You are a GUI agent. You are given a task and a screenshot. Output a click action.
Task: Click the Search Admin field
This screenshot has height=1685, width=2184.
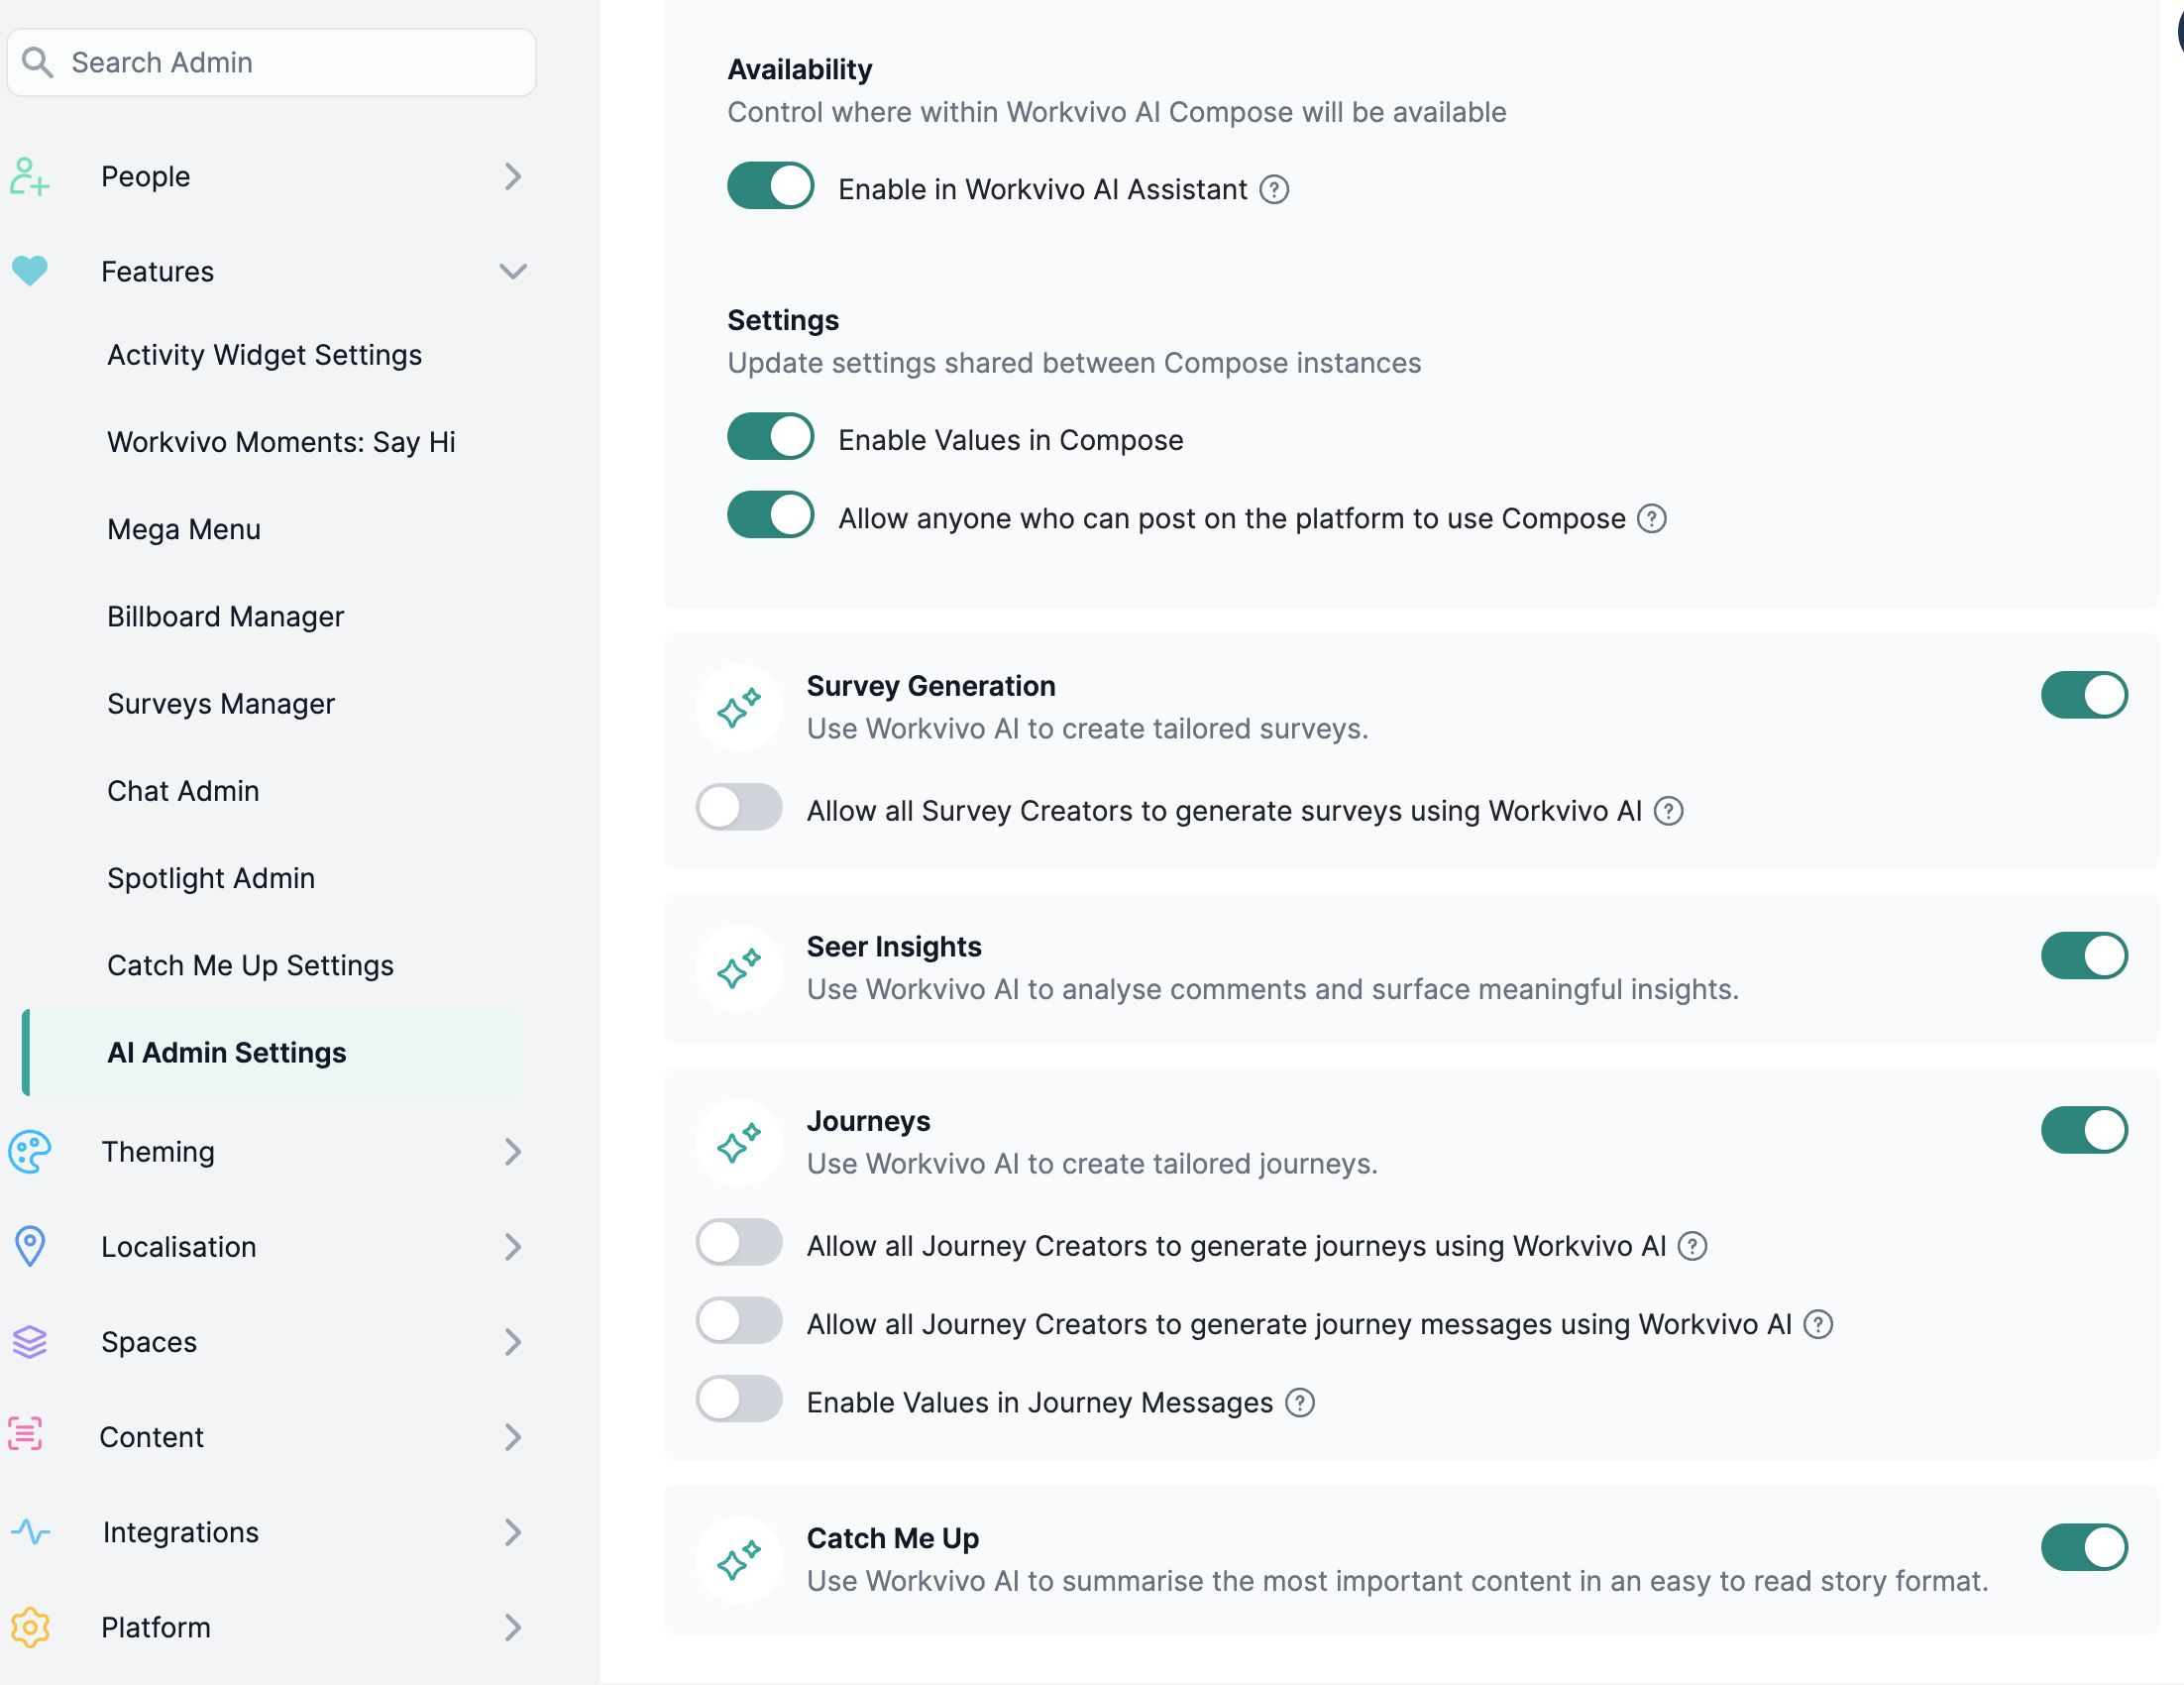pyautogui.click(x=271, y=62)
